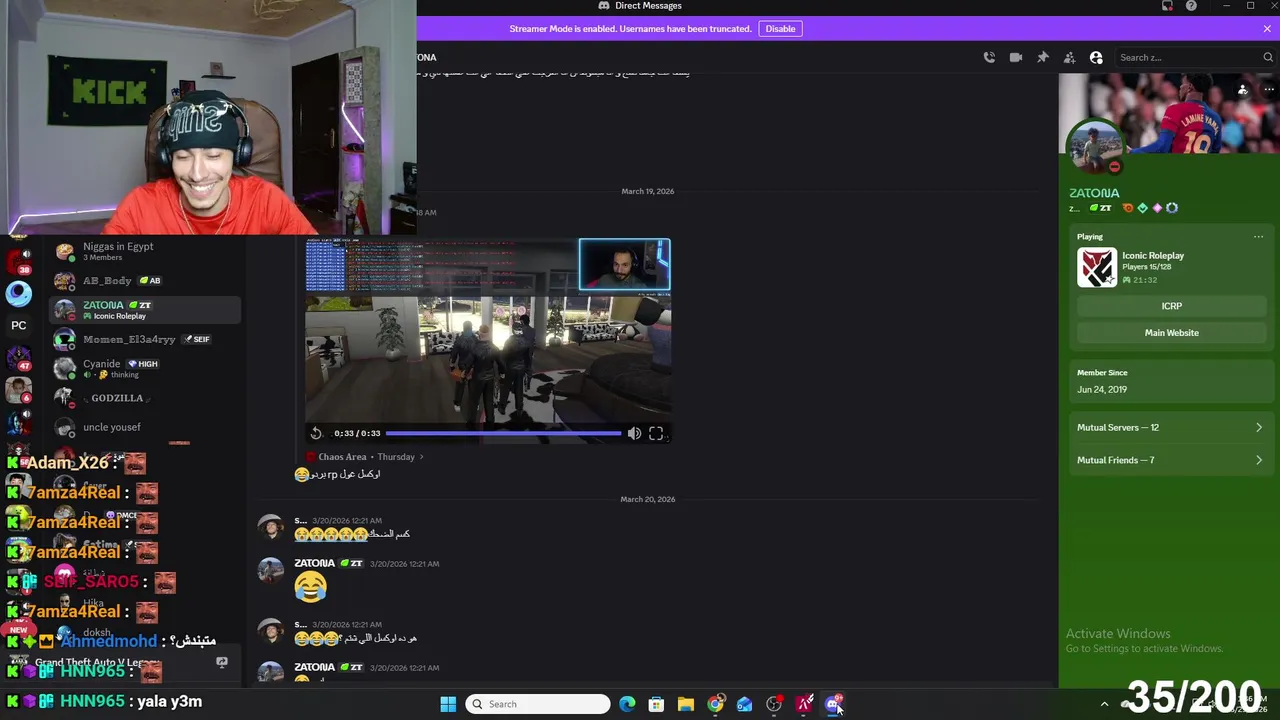1280x720 pixels.
Task: Start a voice call with ZATONA
Action: click(x=989, y=57)
